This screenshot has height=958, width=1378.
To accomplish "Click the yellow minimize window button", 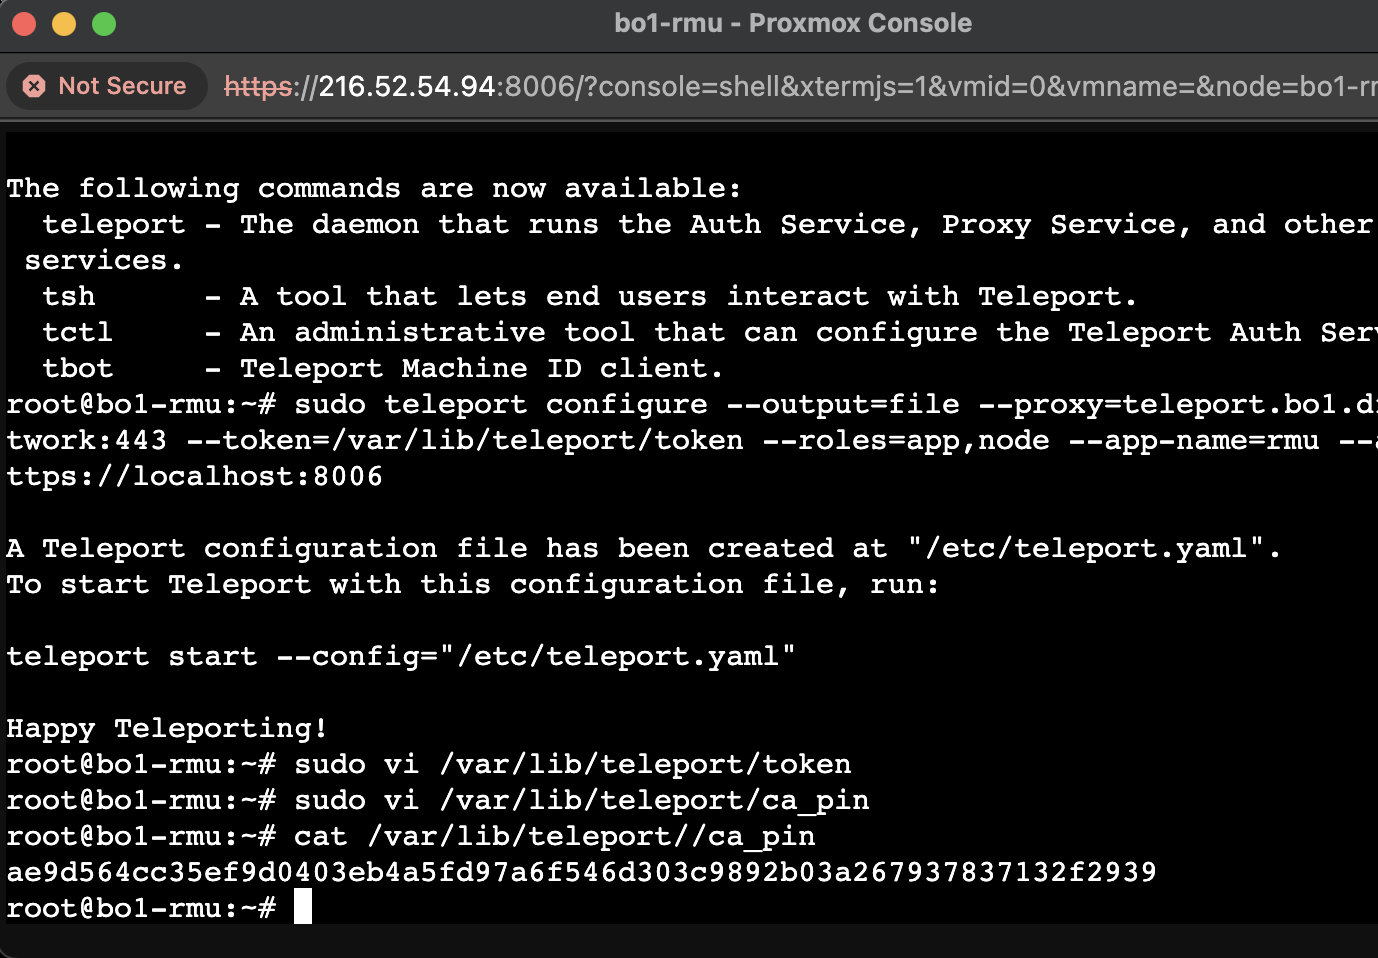I will 64,23.
